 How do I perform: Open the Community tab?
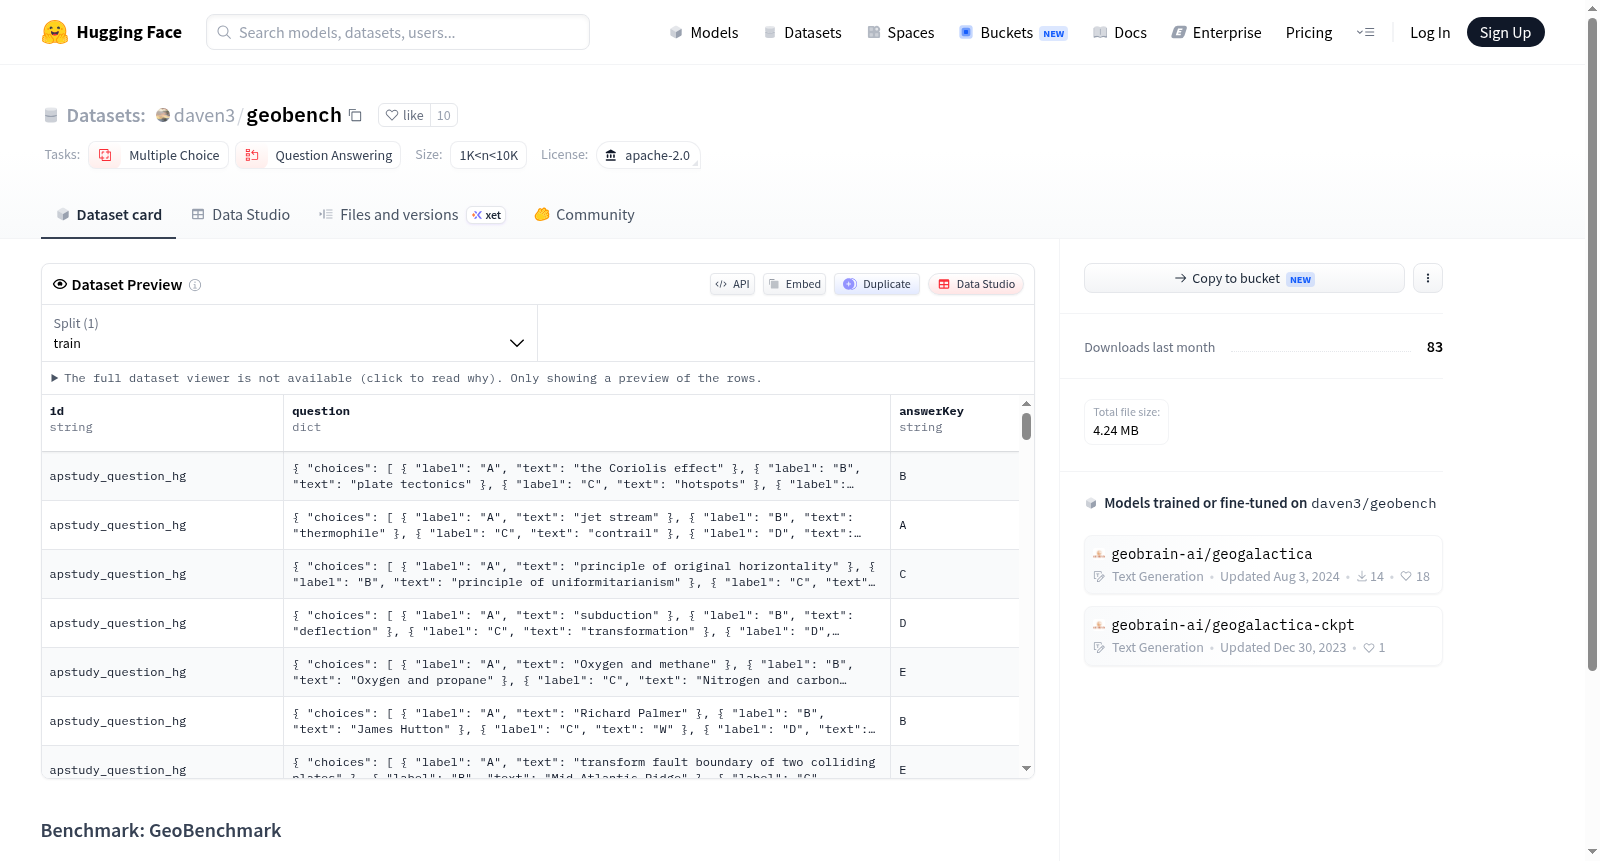point(585,215)
